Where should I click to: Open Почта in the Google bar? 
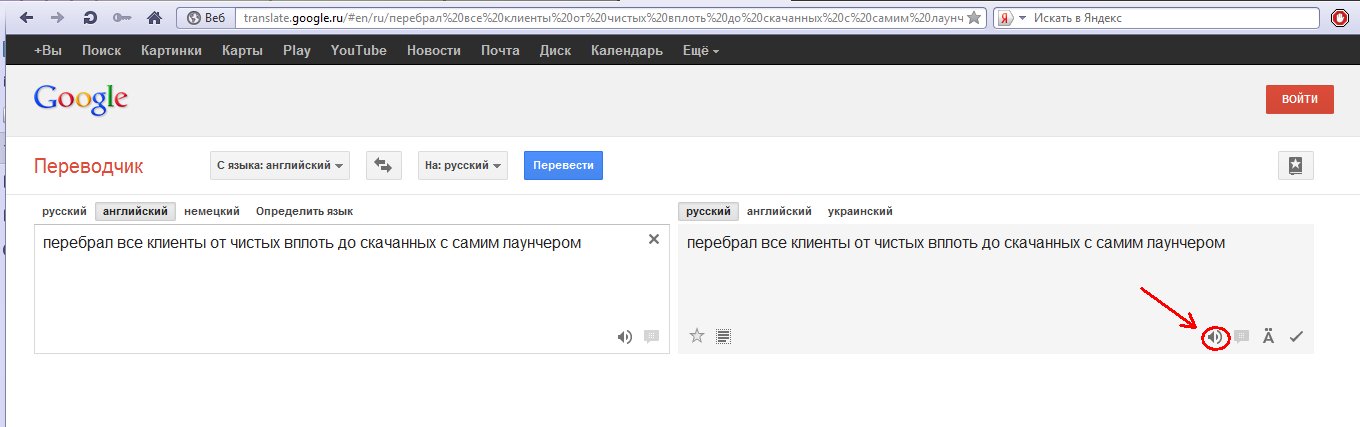point(500,51)
